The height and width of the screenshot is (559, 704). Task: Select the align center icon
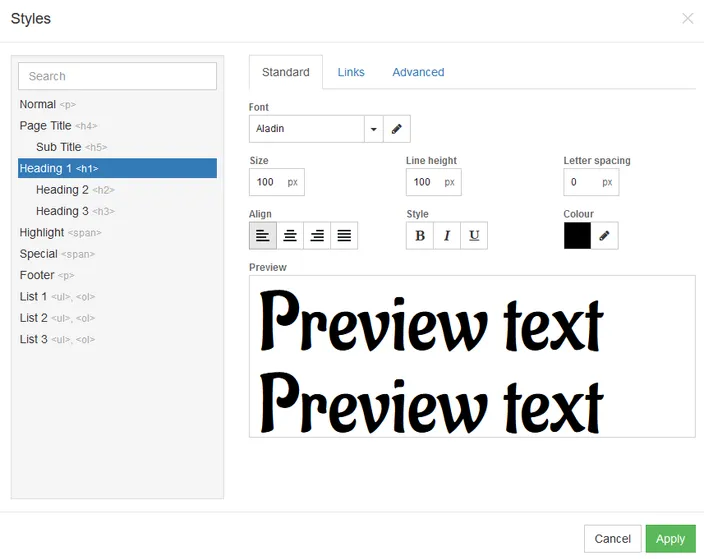290,235
